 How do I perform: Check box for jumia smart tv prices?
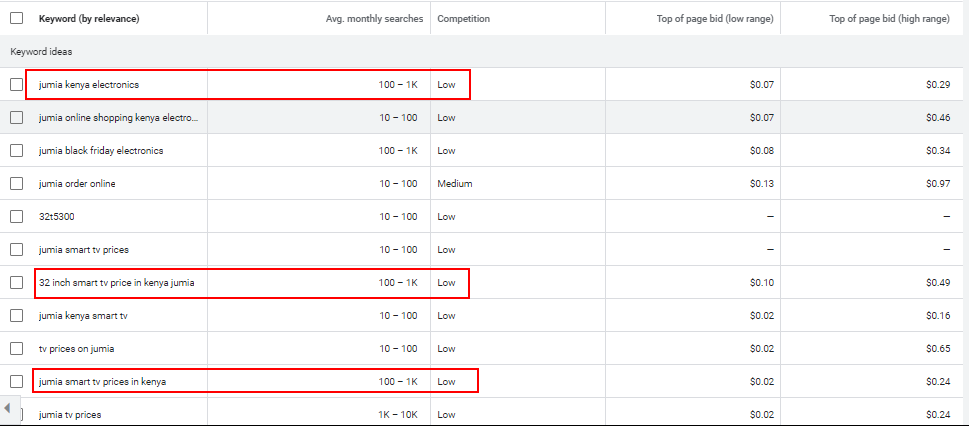[x=17, y=250]
